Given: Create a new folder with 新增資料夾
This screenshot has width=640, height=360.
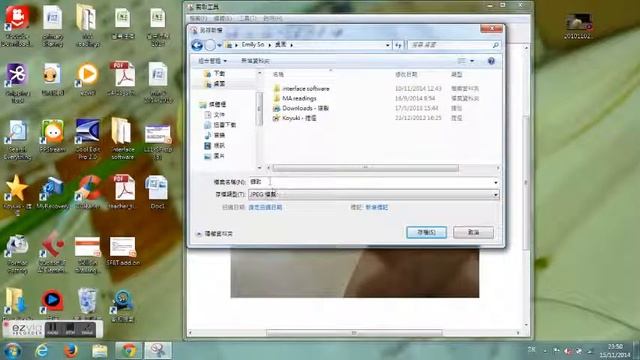Looking at the screenshot, I should pyautogui.click(x=255, y=61).
